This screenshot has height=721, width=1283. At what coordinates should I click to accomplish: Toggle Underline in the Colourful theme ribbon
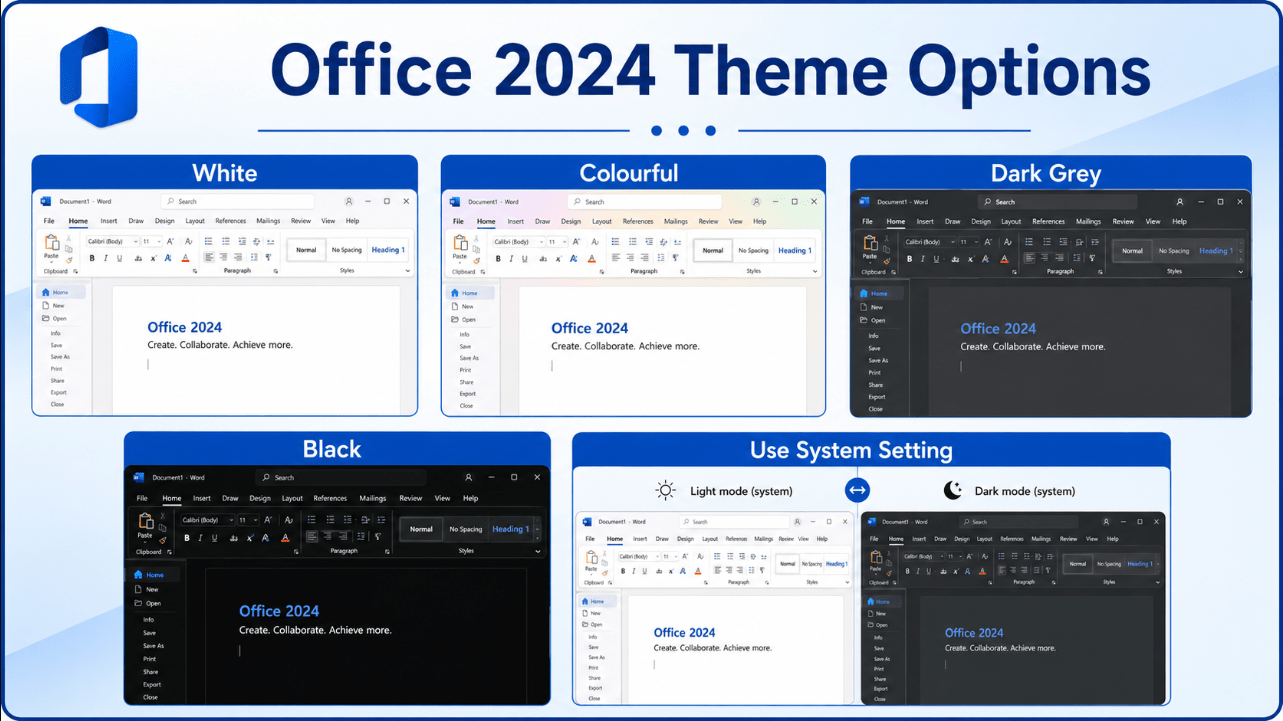click(x=525, y=259)
